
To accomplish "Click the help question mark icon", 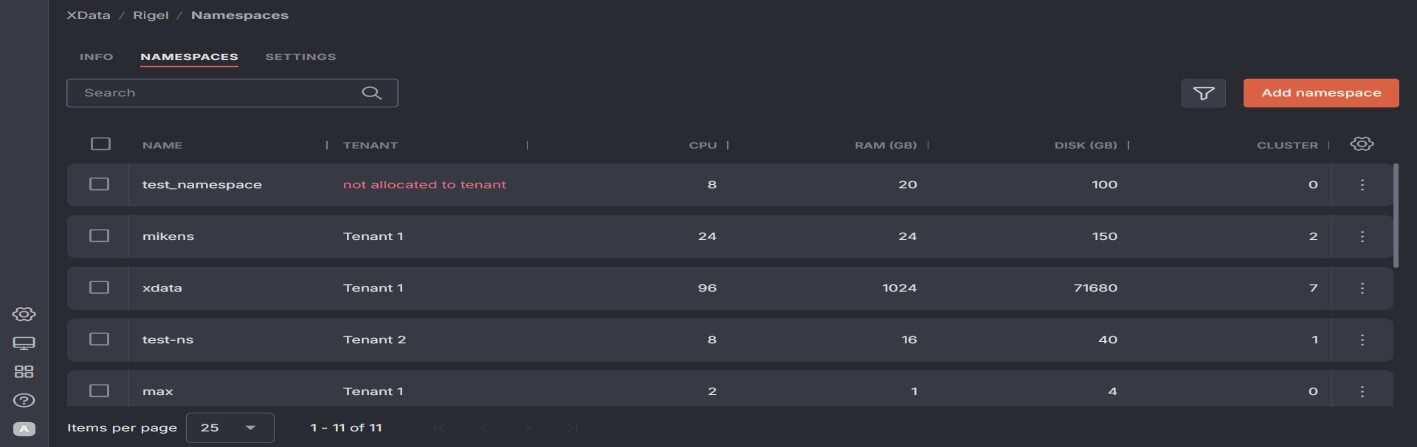I will click(x=24, y=400).
